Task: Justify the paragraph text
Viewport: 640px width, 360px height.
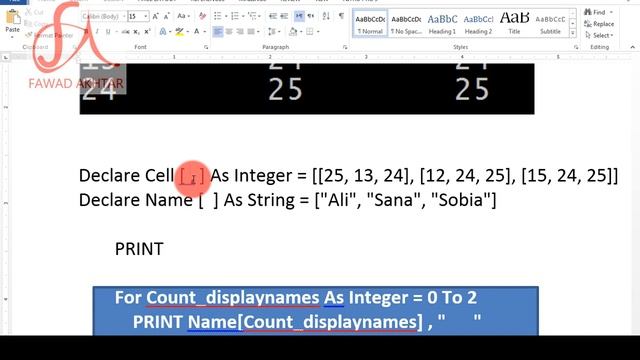Action: [x=251, y=31]
